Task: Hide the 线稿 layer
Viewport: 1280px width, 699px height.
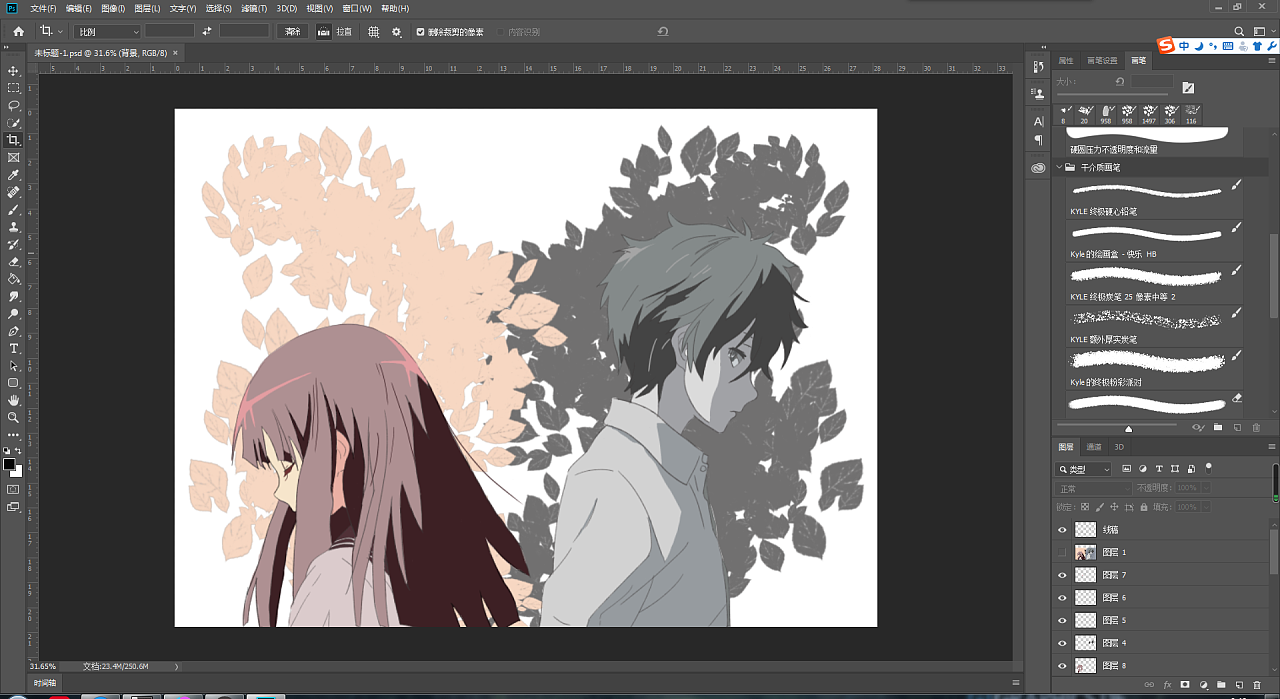Action: coord(1063,529)
